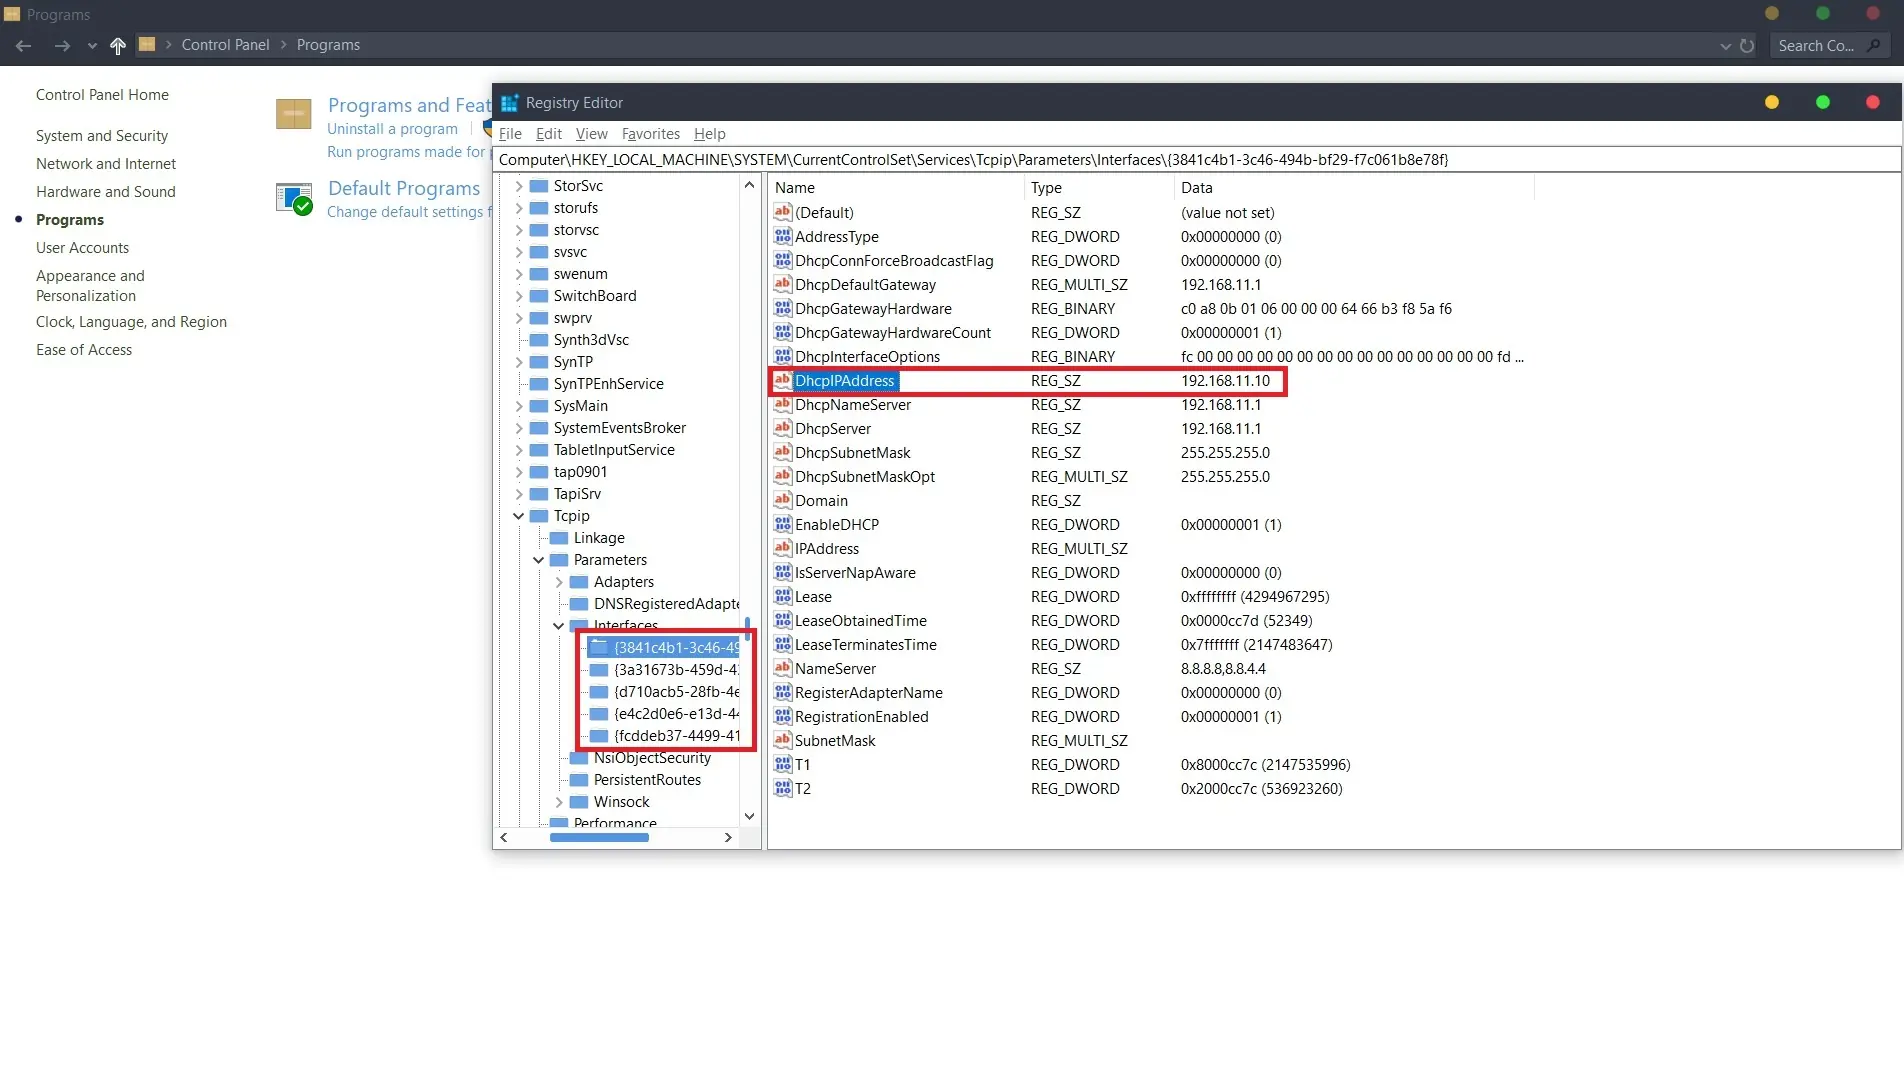Expand the Adapters tree node
The width and height of the screenshot is (1904, 1068).
(x=558, y=582)
